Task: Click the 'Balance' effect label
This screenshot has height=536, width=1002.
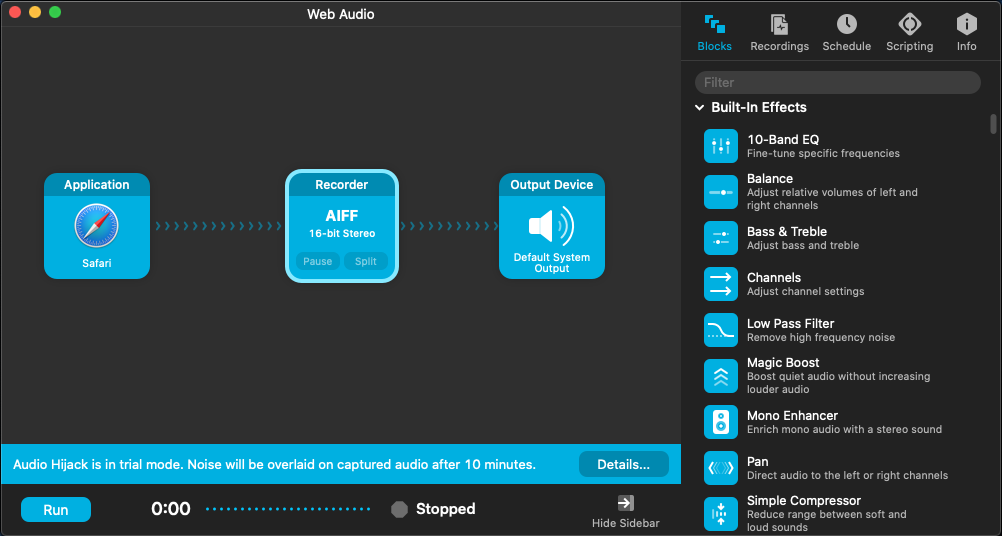Action: (769, 179)
